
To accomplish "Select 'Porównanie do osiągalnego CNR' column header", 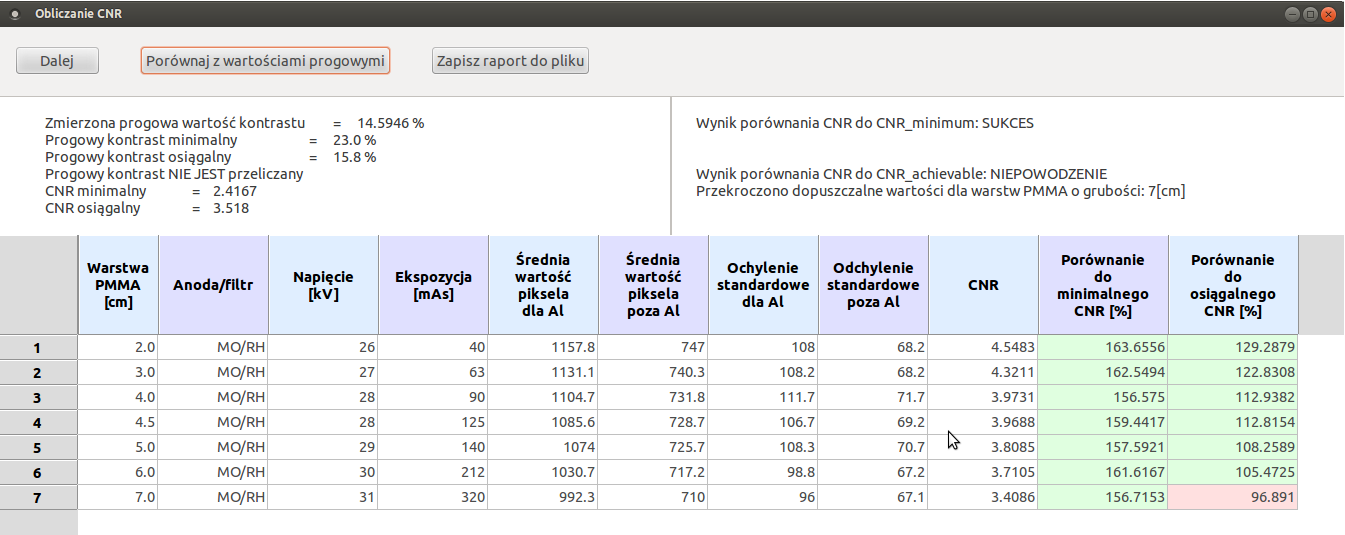I will pos(1233,285).
